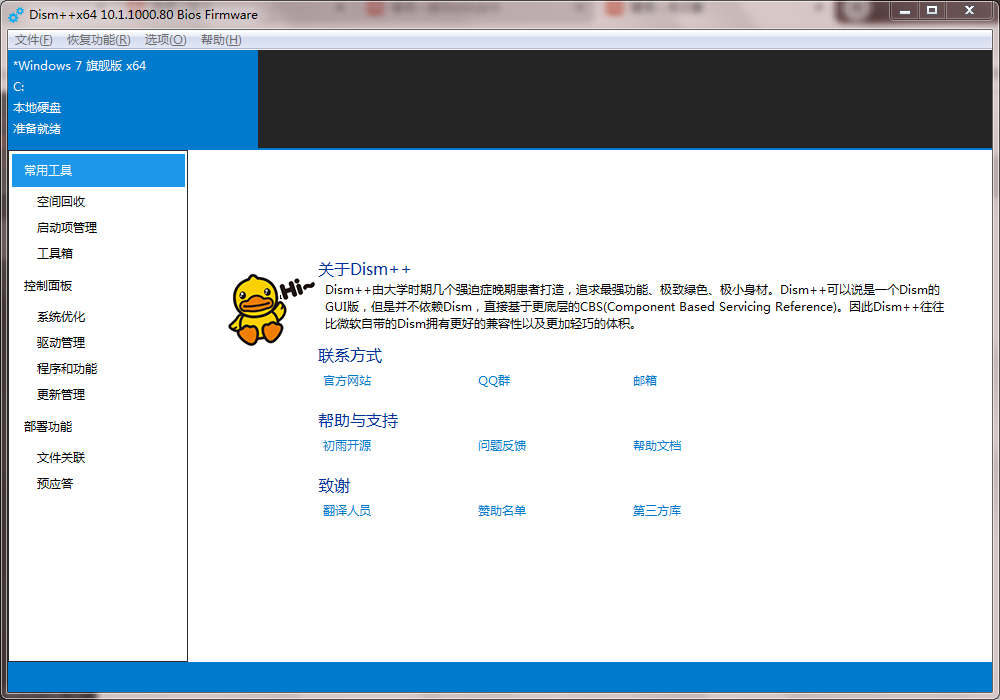Open the QQ群 link

tap(494, 381)
